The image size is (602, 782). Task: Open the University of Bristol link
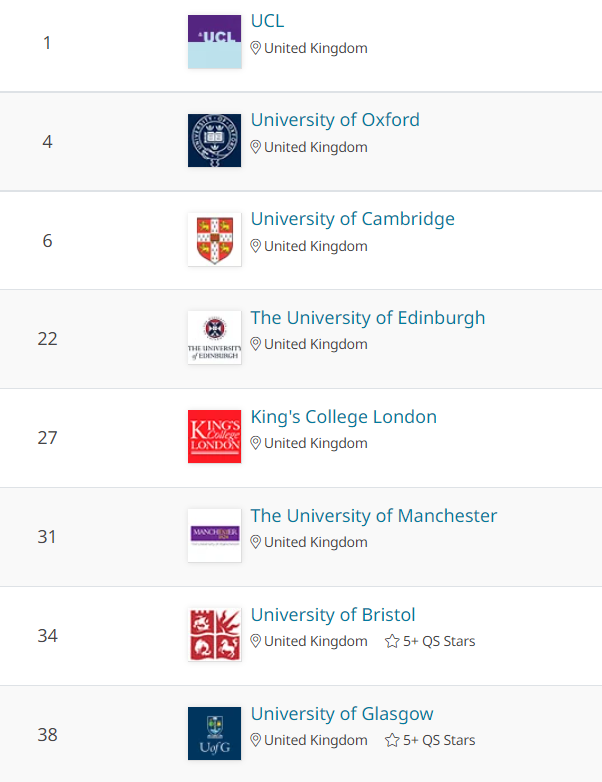pos(333,615)
